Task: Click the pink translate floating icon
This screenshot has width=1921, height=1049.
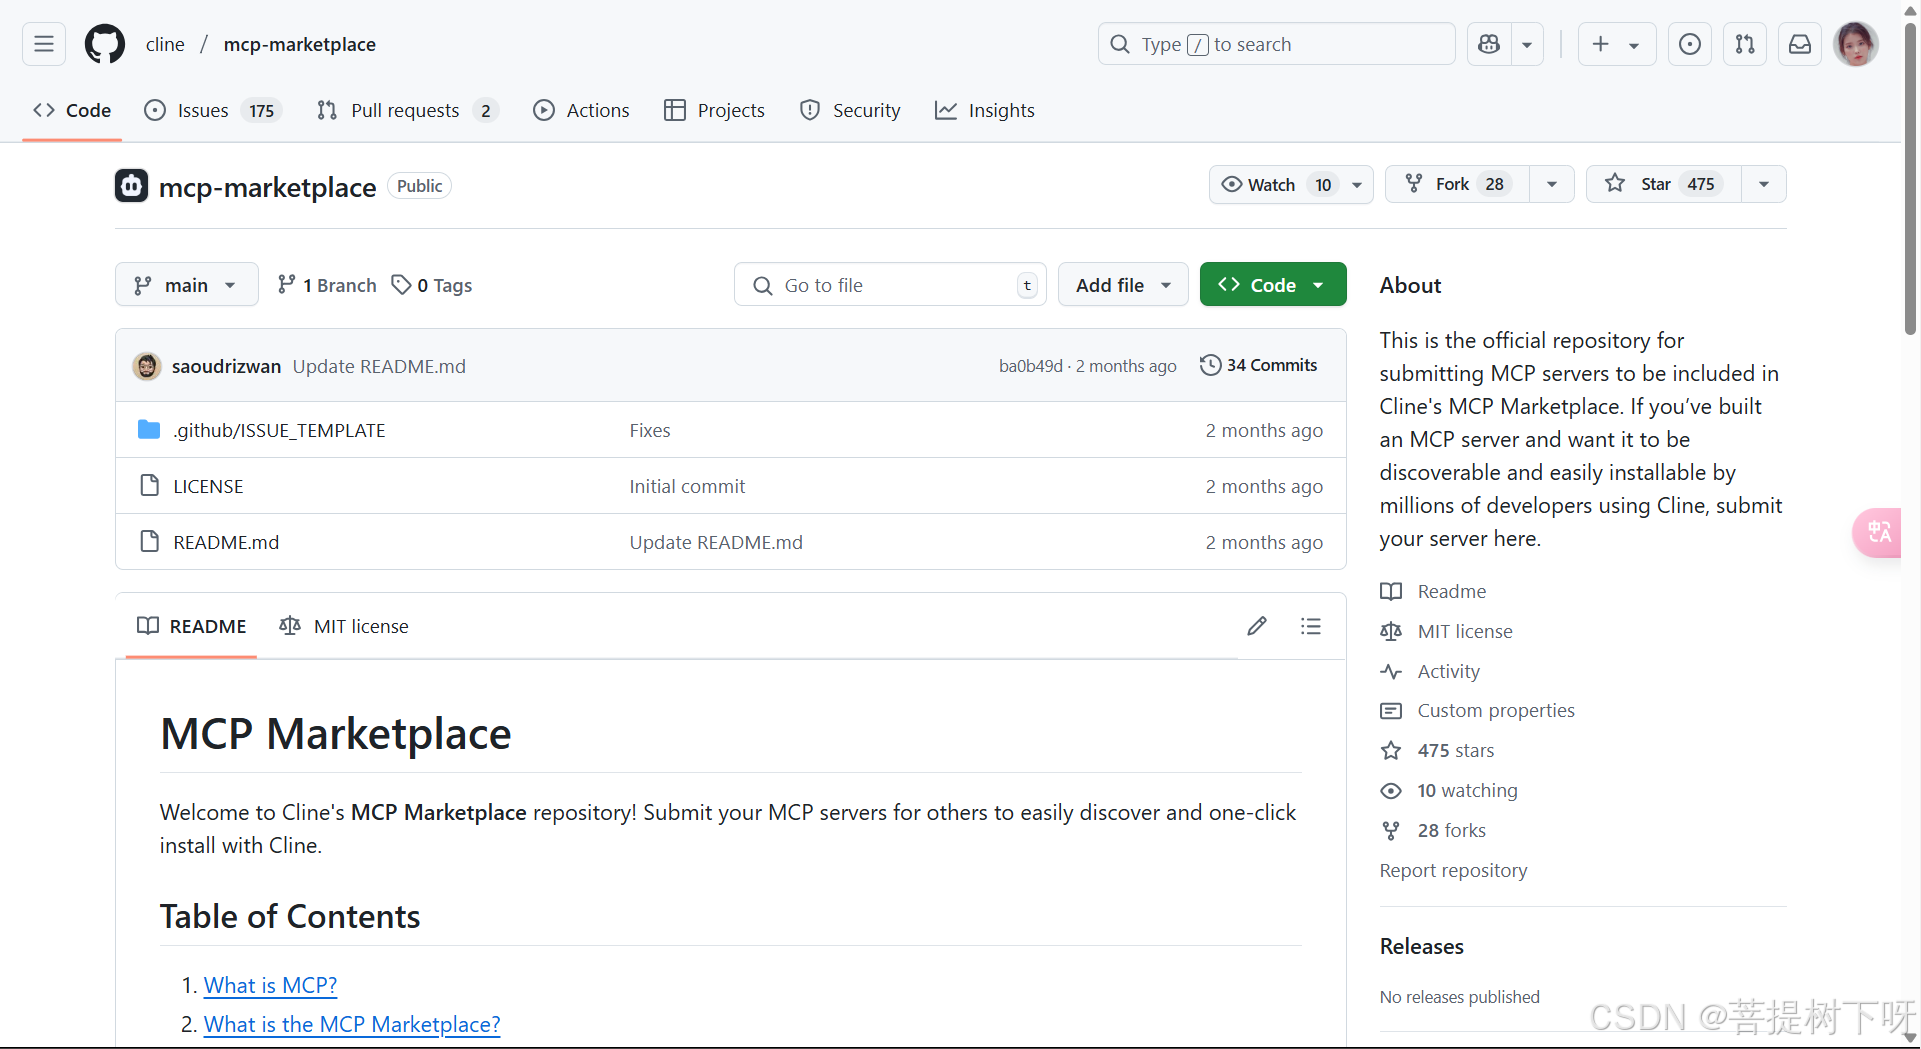Action: pos(1877,532)
